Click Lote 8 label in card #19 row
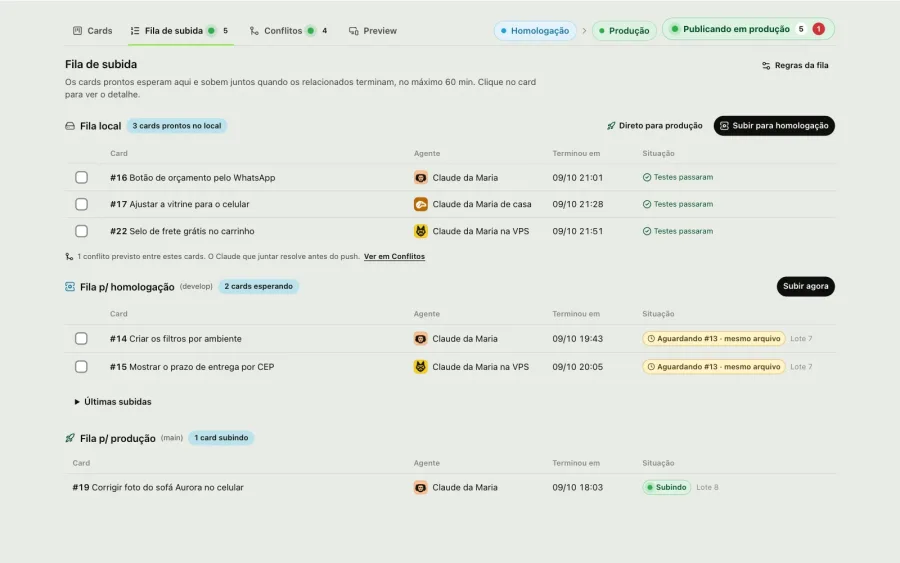900x563 pixels. 707,487
